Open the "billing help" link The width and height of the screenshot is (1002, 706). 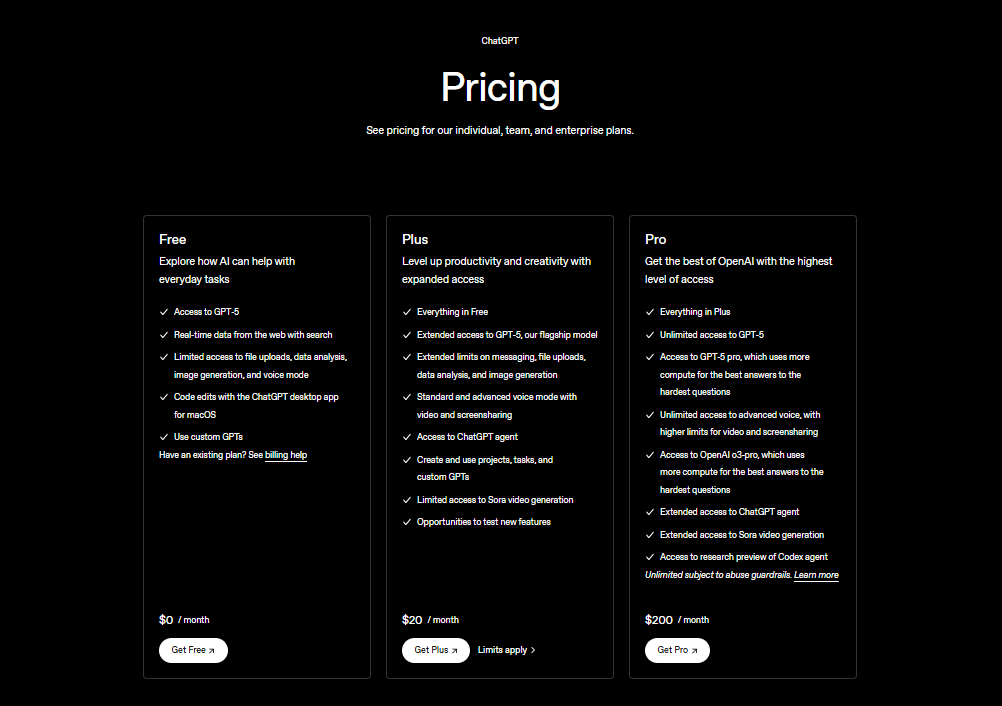coord(285,454)
